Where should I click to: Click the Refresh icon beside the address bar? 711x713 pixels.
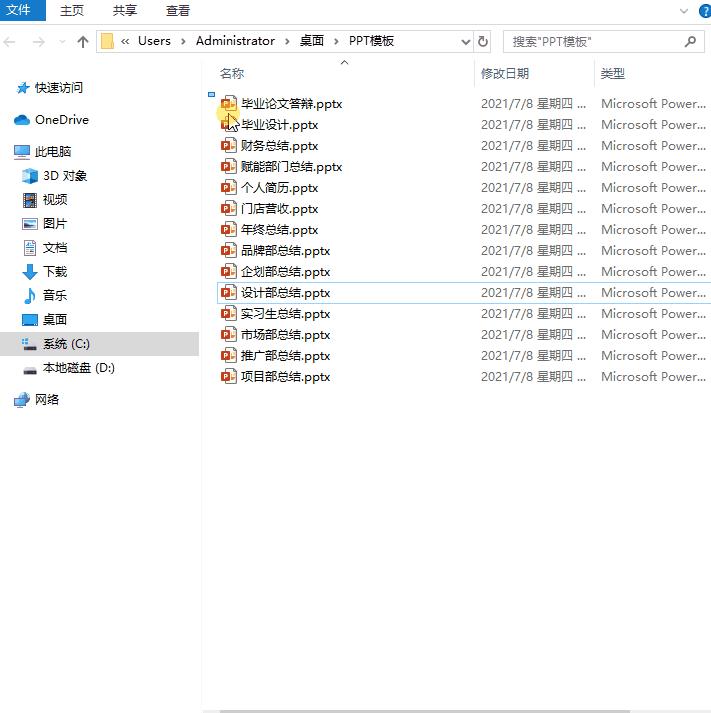click(x=483, y=42)
